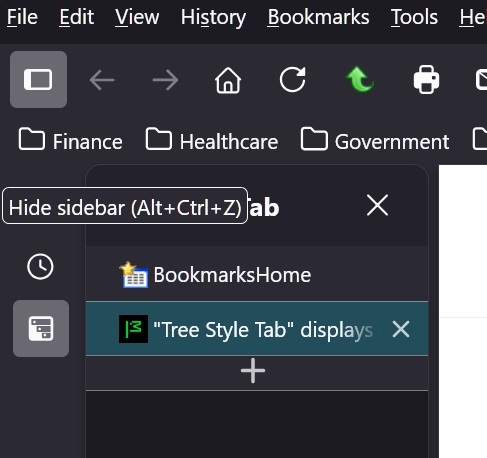Go back with the left arrow

pyautogui.click(x=102, y=80)
